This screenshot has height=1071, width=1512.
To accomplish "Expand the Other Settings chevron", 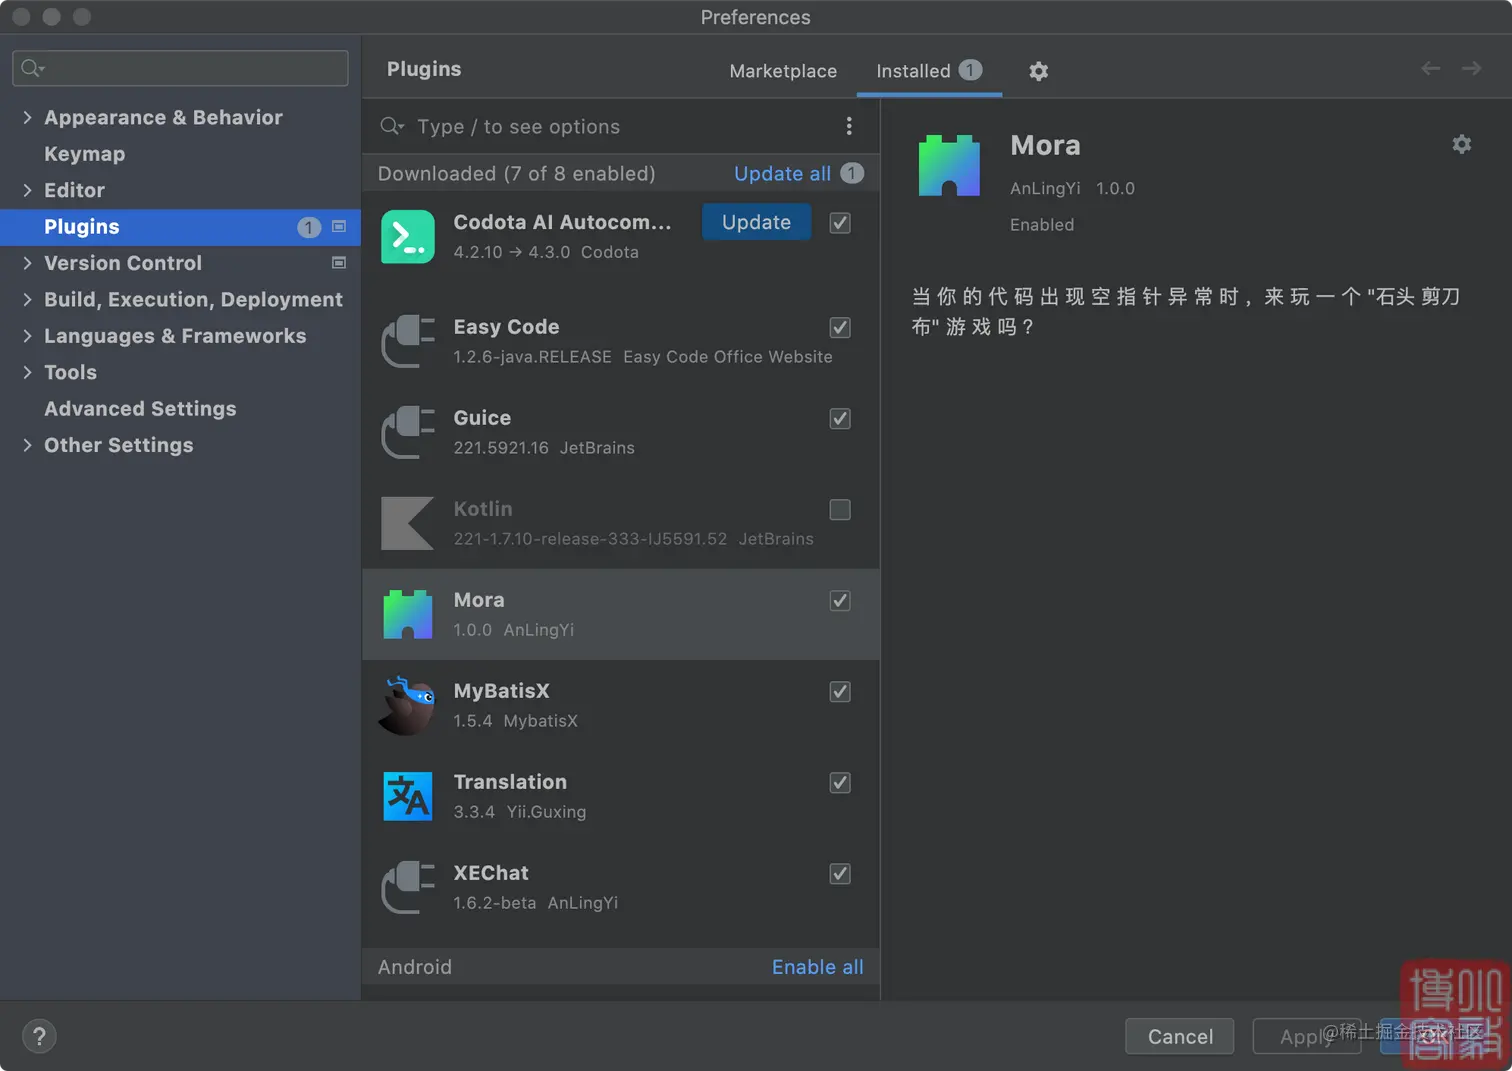I will click(27, 445).
